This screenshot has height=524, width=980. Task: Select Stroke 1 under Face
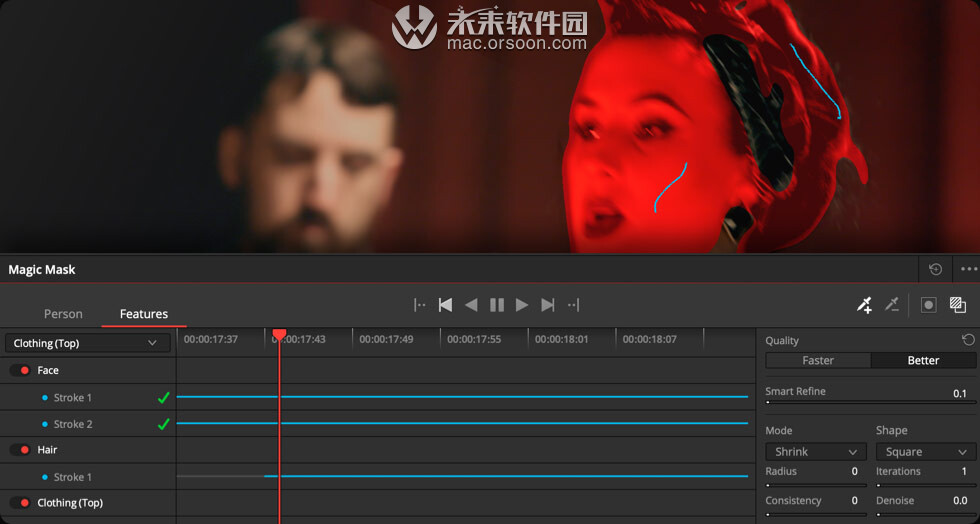[72, 398]
